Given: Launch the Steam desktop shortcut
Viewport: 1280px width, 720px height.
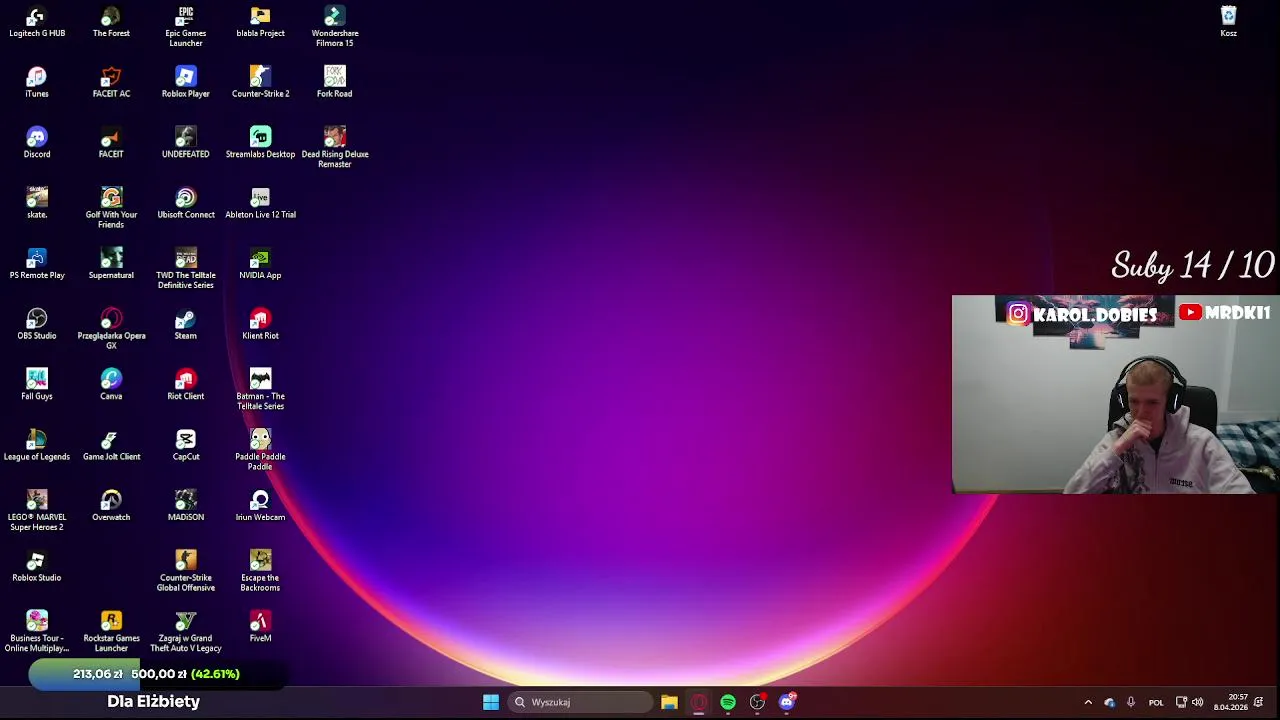Looking at the screenshot, I should pyautogui.click(x=186, y=325).
